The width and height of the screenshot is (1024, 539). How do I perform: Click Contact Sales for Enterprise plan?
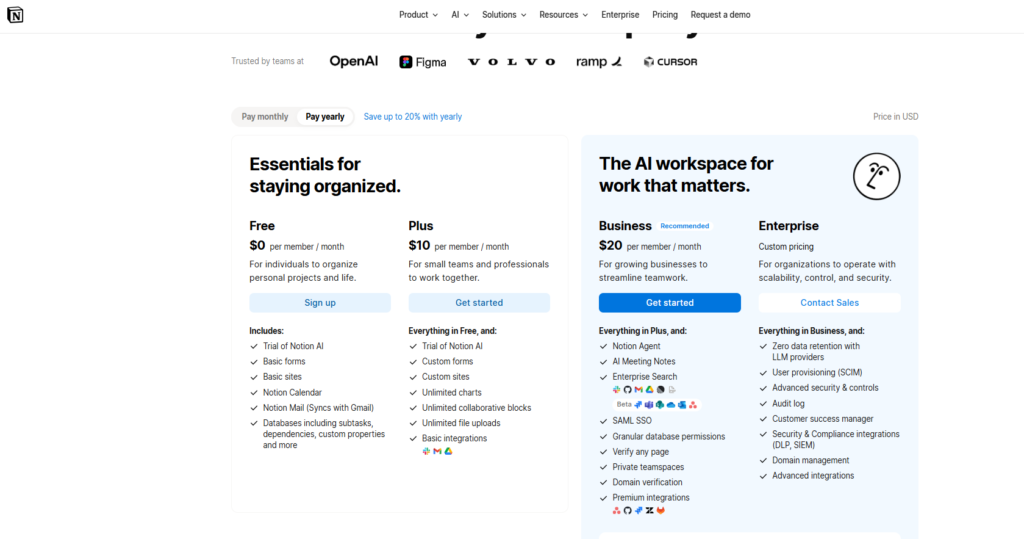pyautogui.click(x=829, y=303)
